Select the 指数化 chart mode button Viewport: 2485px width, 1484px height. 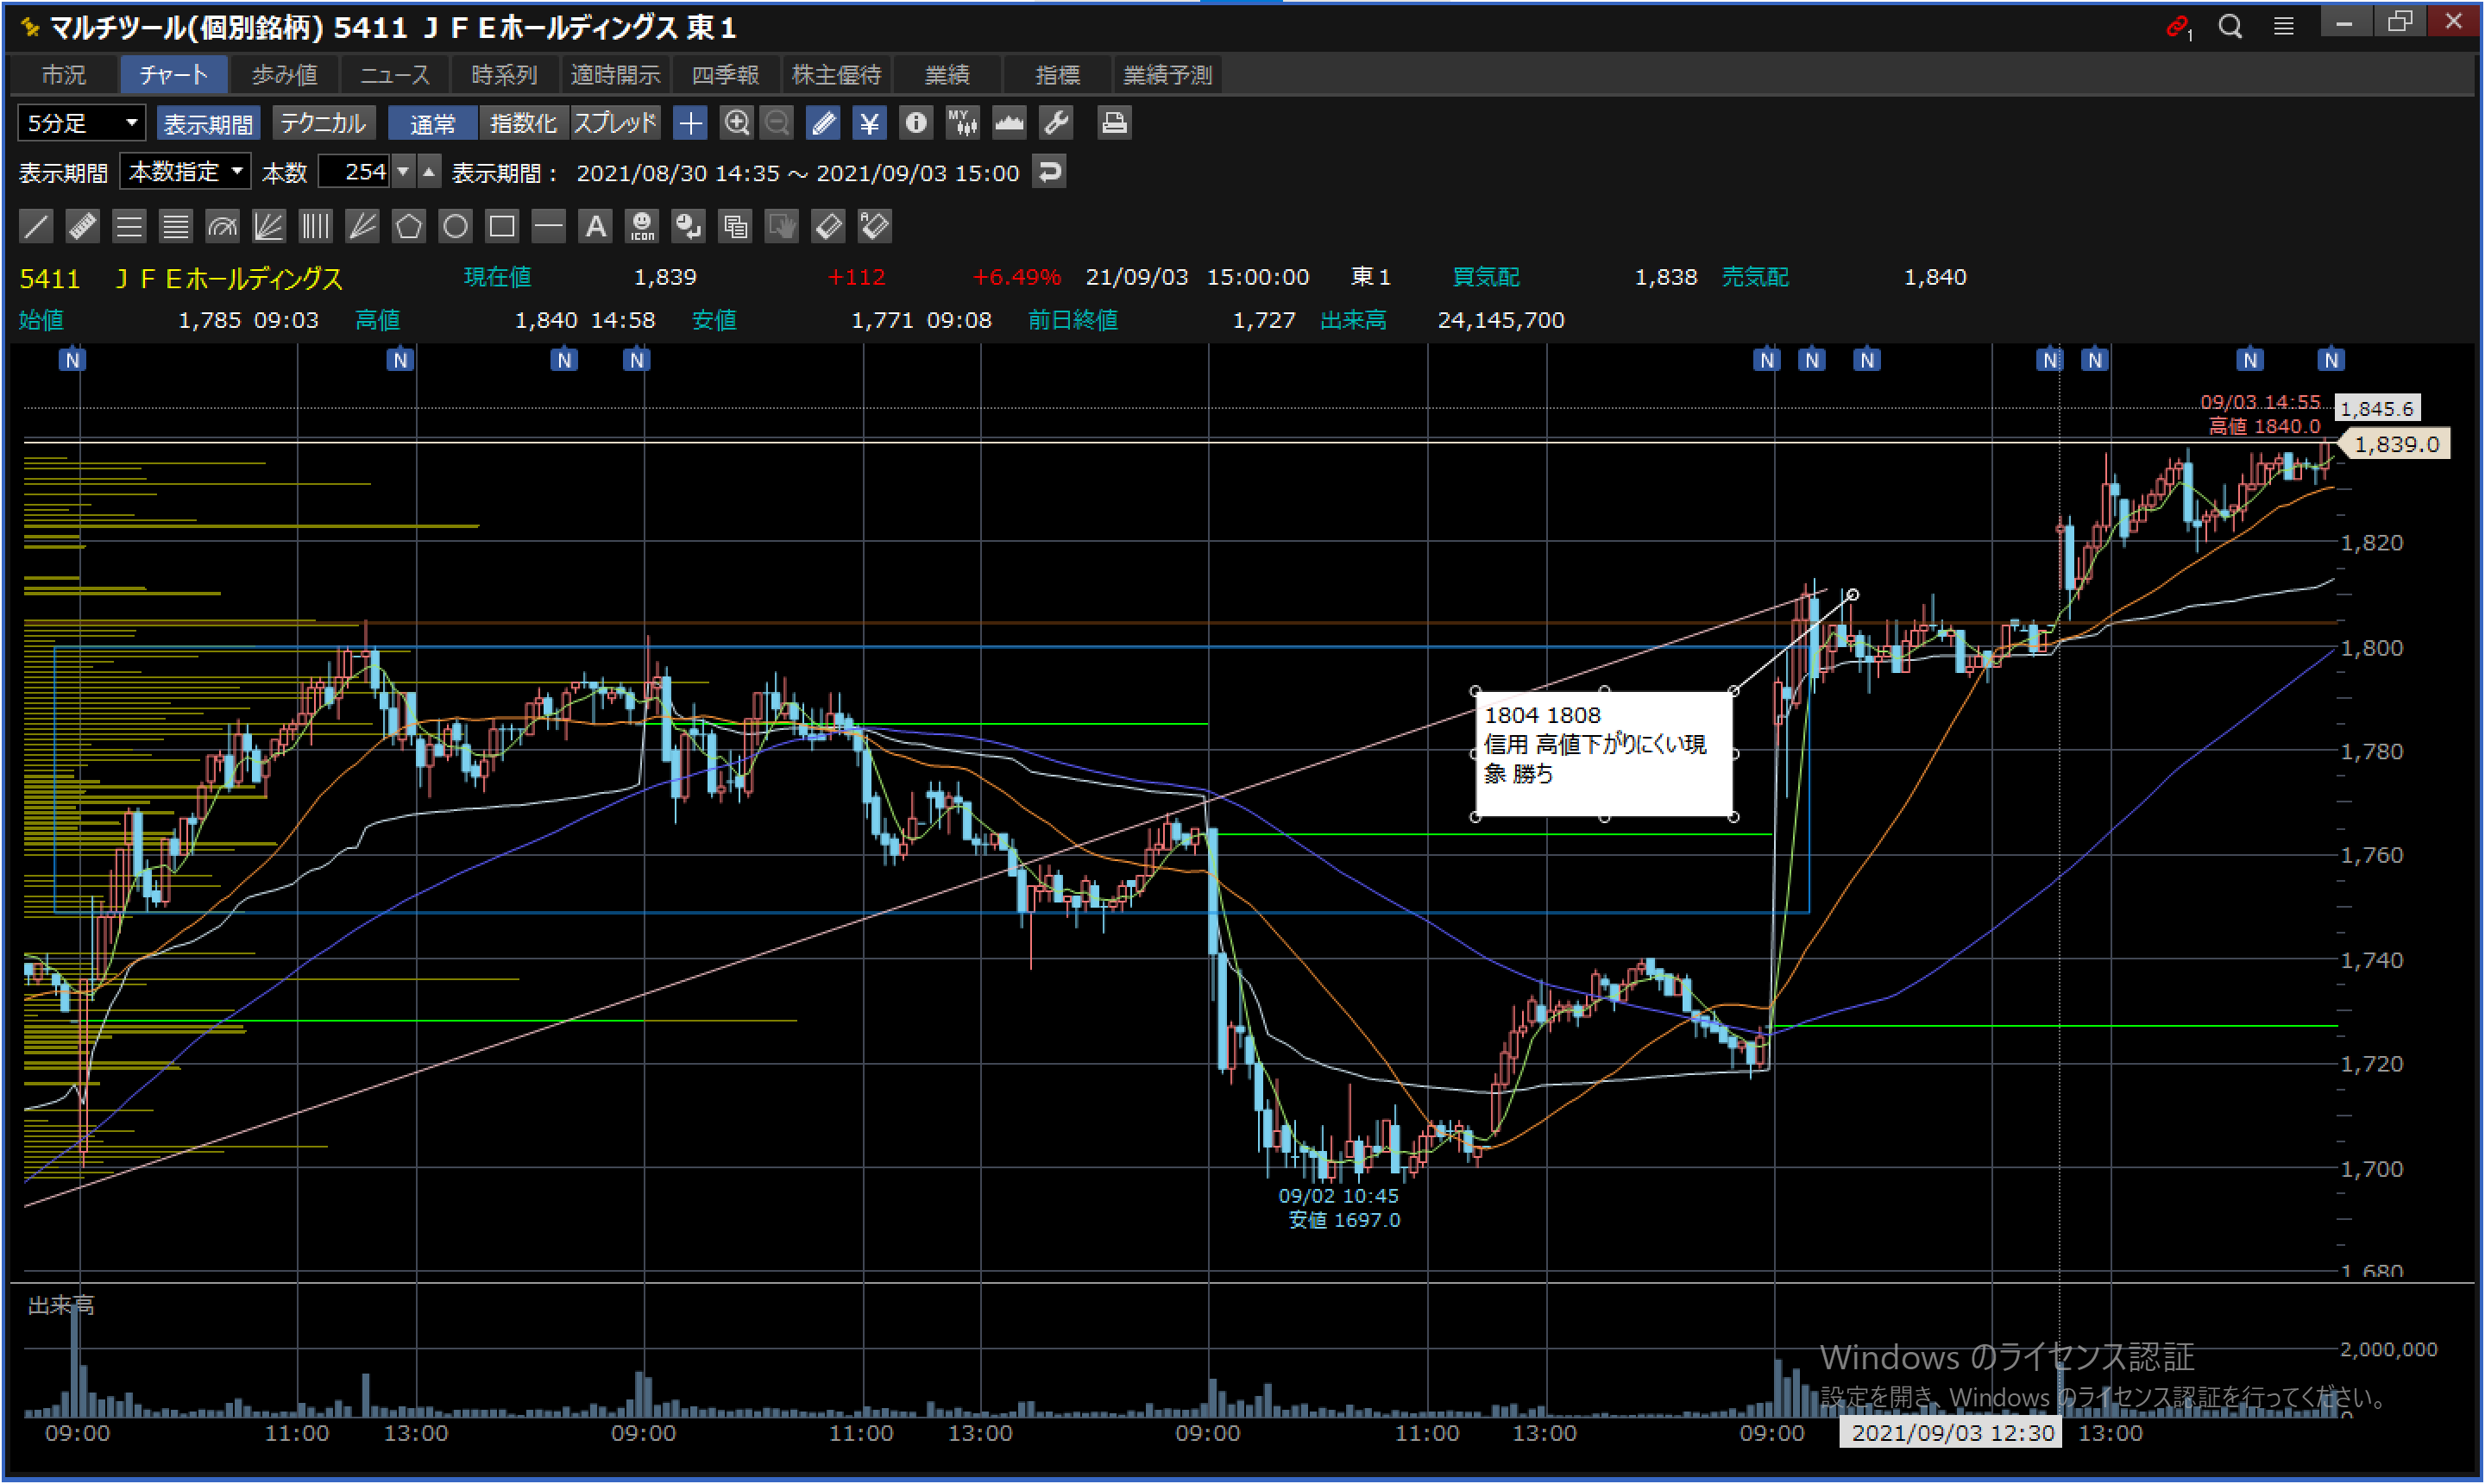coord(523,123)
